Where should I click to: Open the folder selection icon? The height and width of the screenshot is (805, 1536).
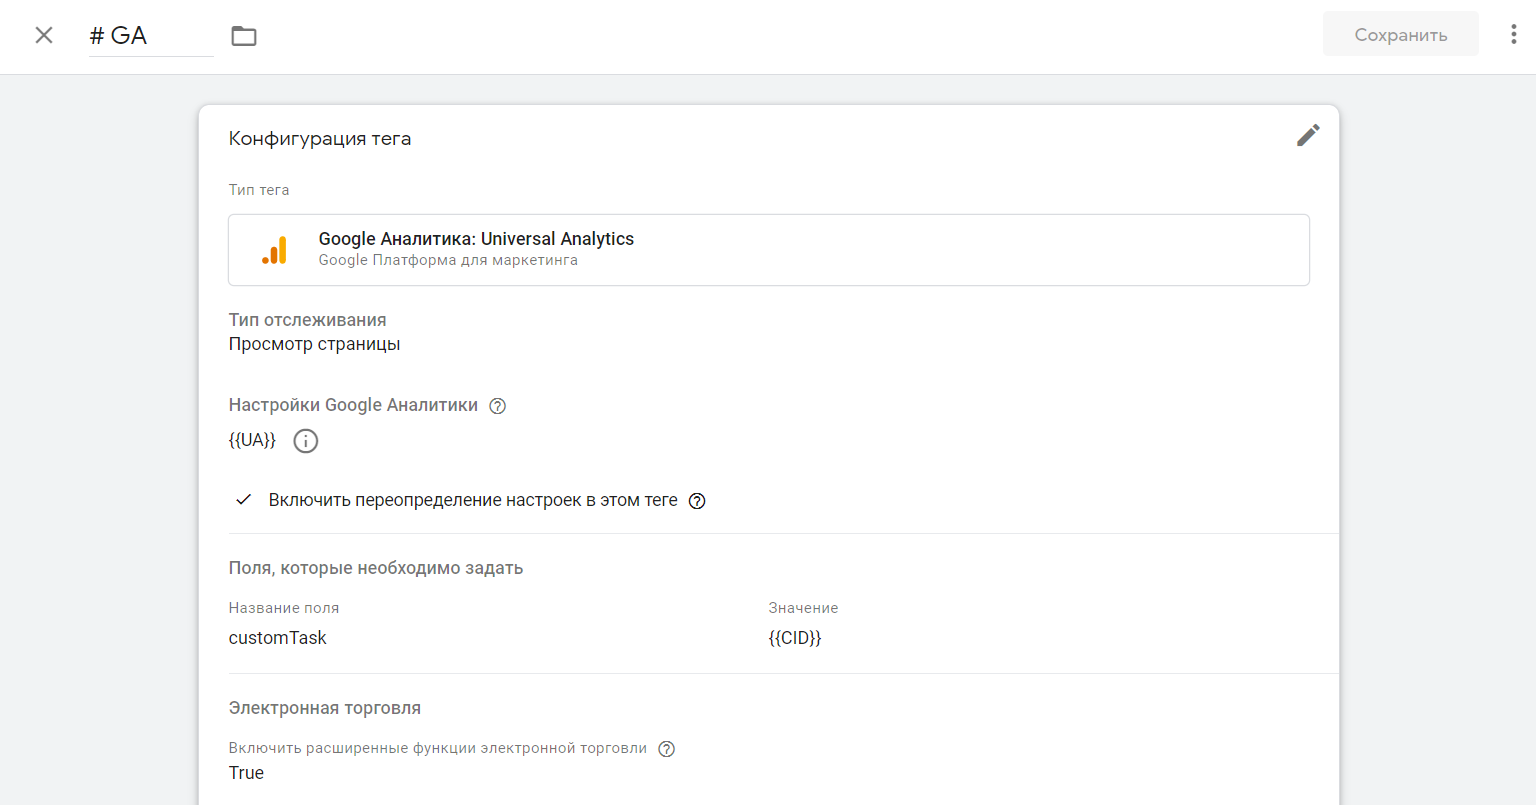[244, 36]
